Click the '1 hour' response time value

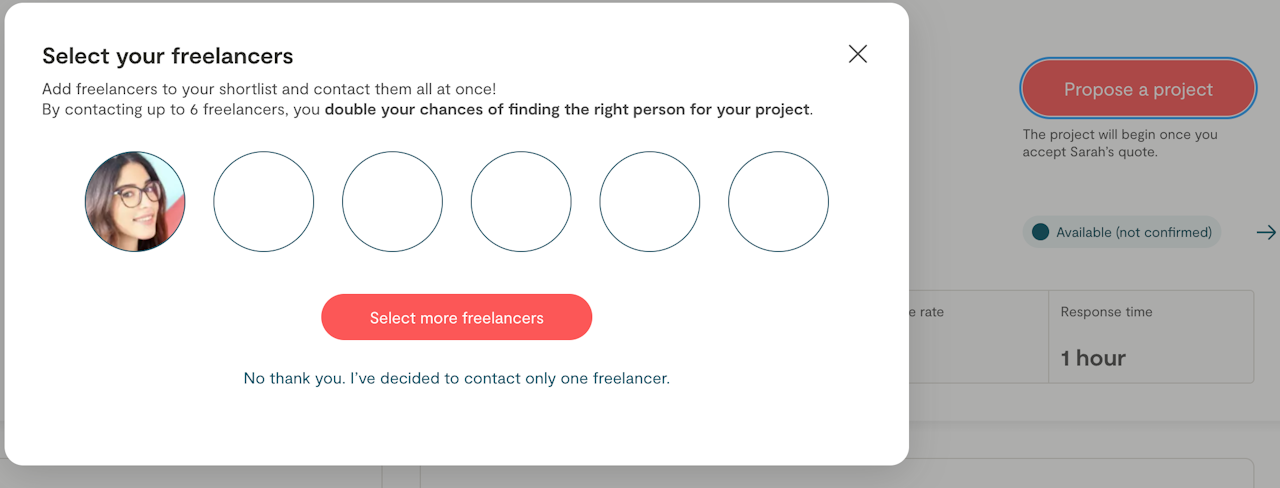(x=1093, y=358)
